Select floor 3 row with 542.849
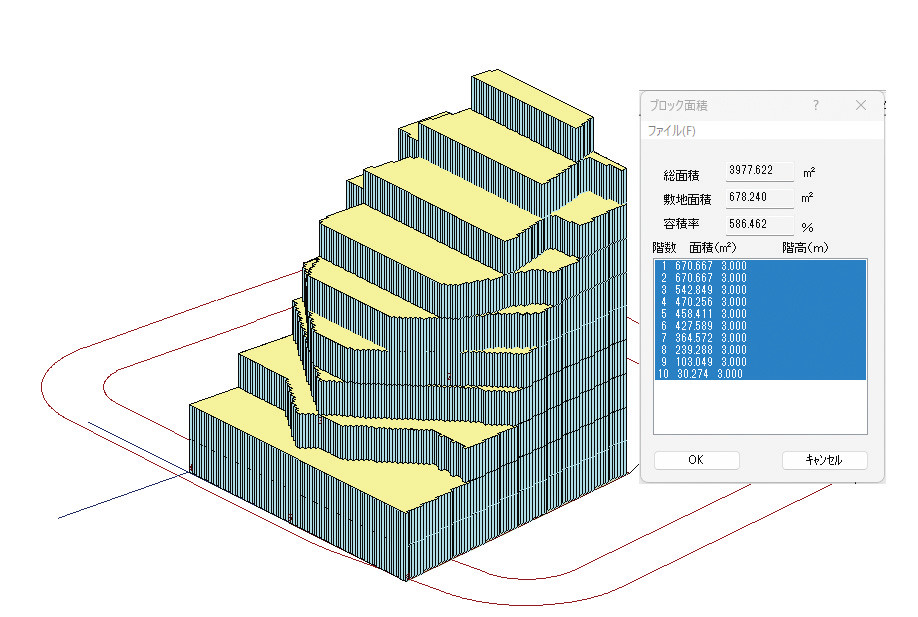The height and width of the screenshot is (617, 918). [760, 290]
